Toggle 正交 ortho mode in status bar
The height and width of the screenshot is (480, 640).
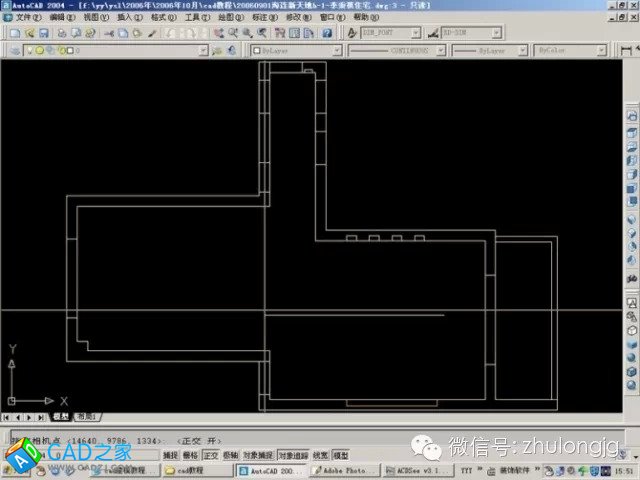[210, 454]
